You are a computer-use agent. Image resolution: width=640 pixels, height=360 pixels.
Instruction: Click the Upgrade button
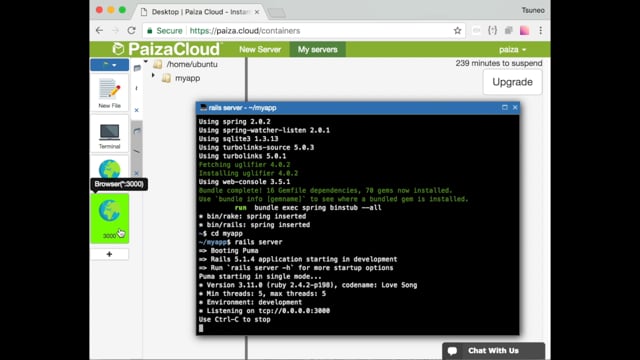point(512,82)
